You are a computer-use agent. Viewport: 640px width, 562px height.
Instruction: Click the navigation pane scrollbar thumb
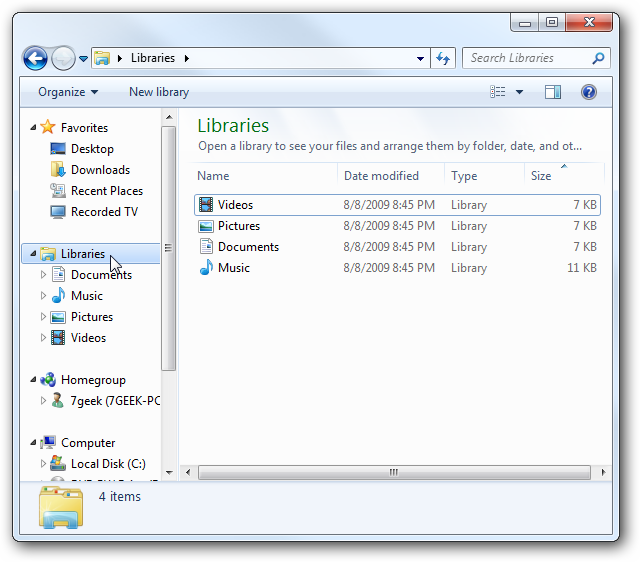point(169,249)
